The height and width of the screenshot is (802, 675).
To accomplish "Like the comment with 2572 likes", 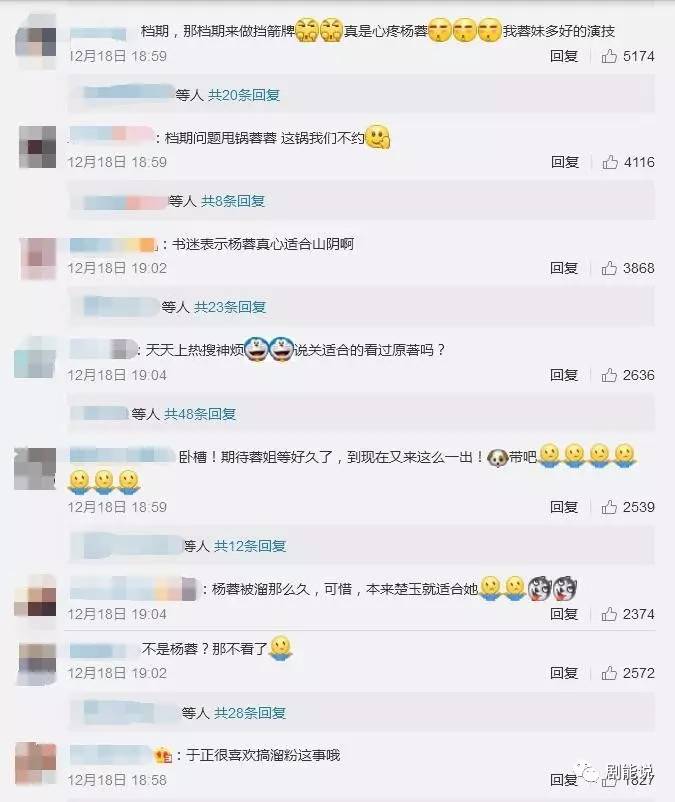I will point(609,673).
